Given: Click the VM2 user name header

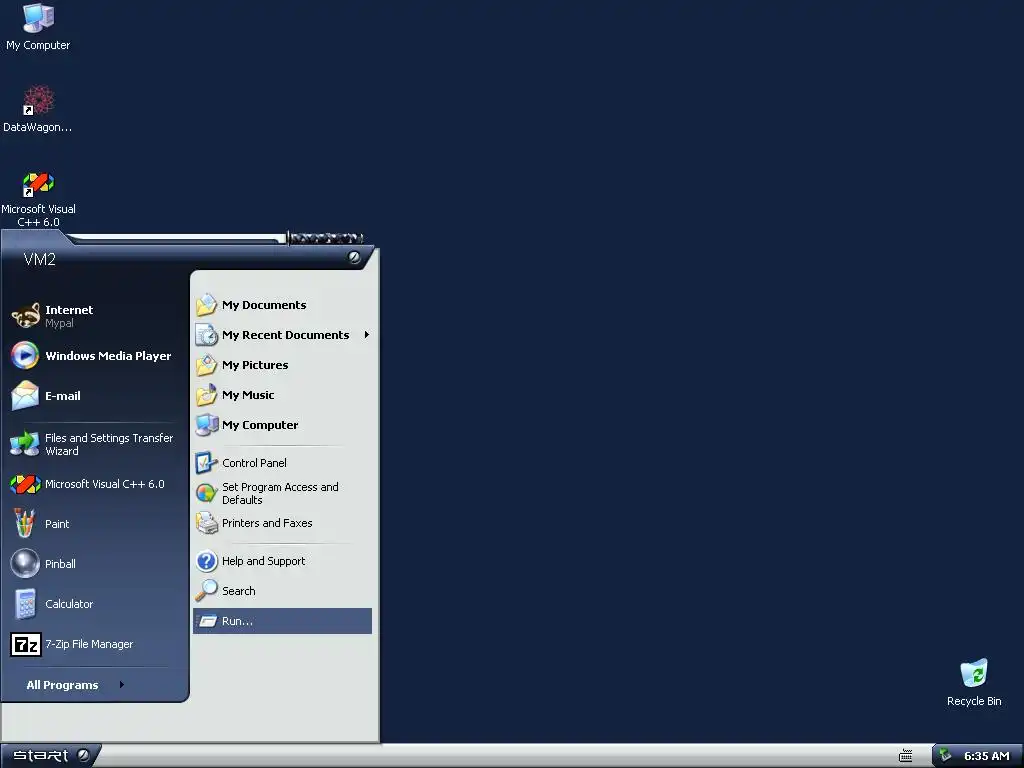Looking at the screenshot, I should (39, 259).
